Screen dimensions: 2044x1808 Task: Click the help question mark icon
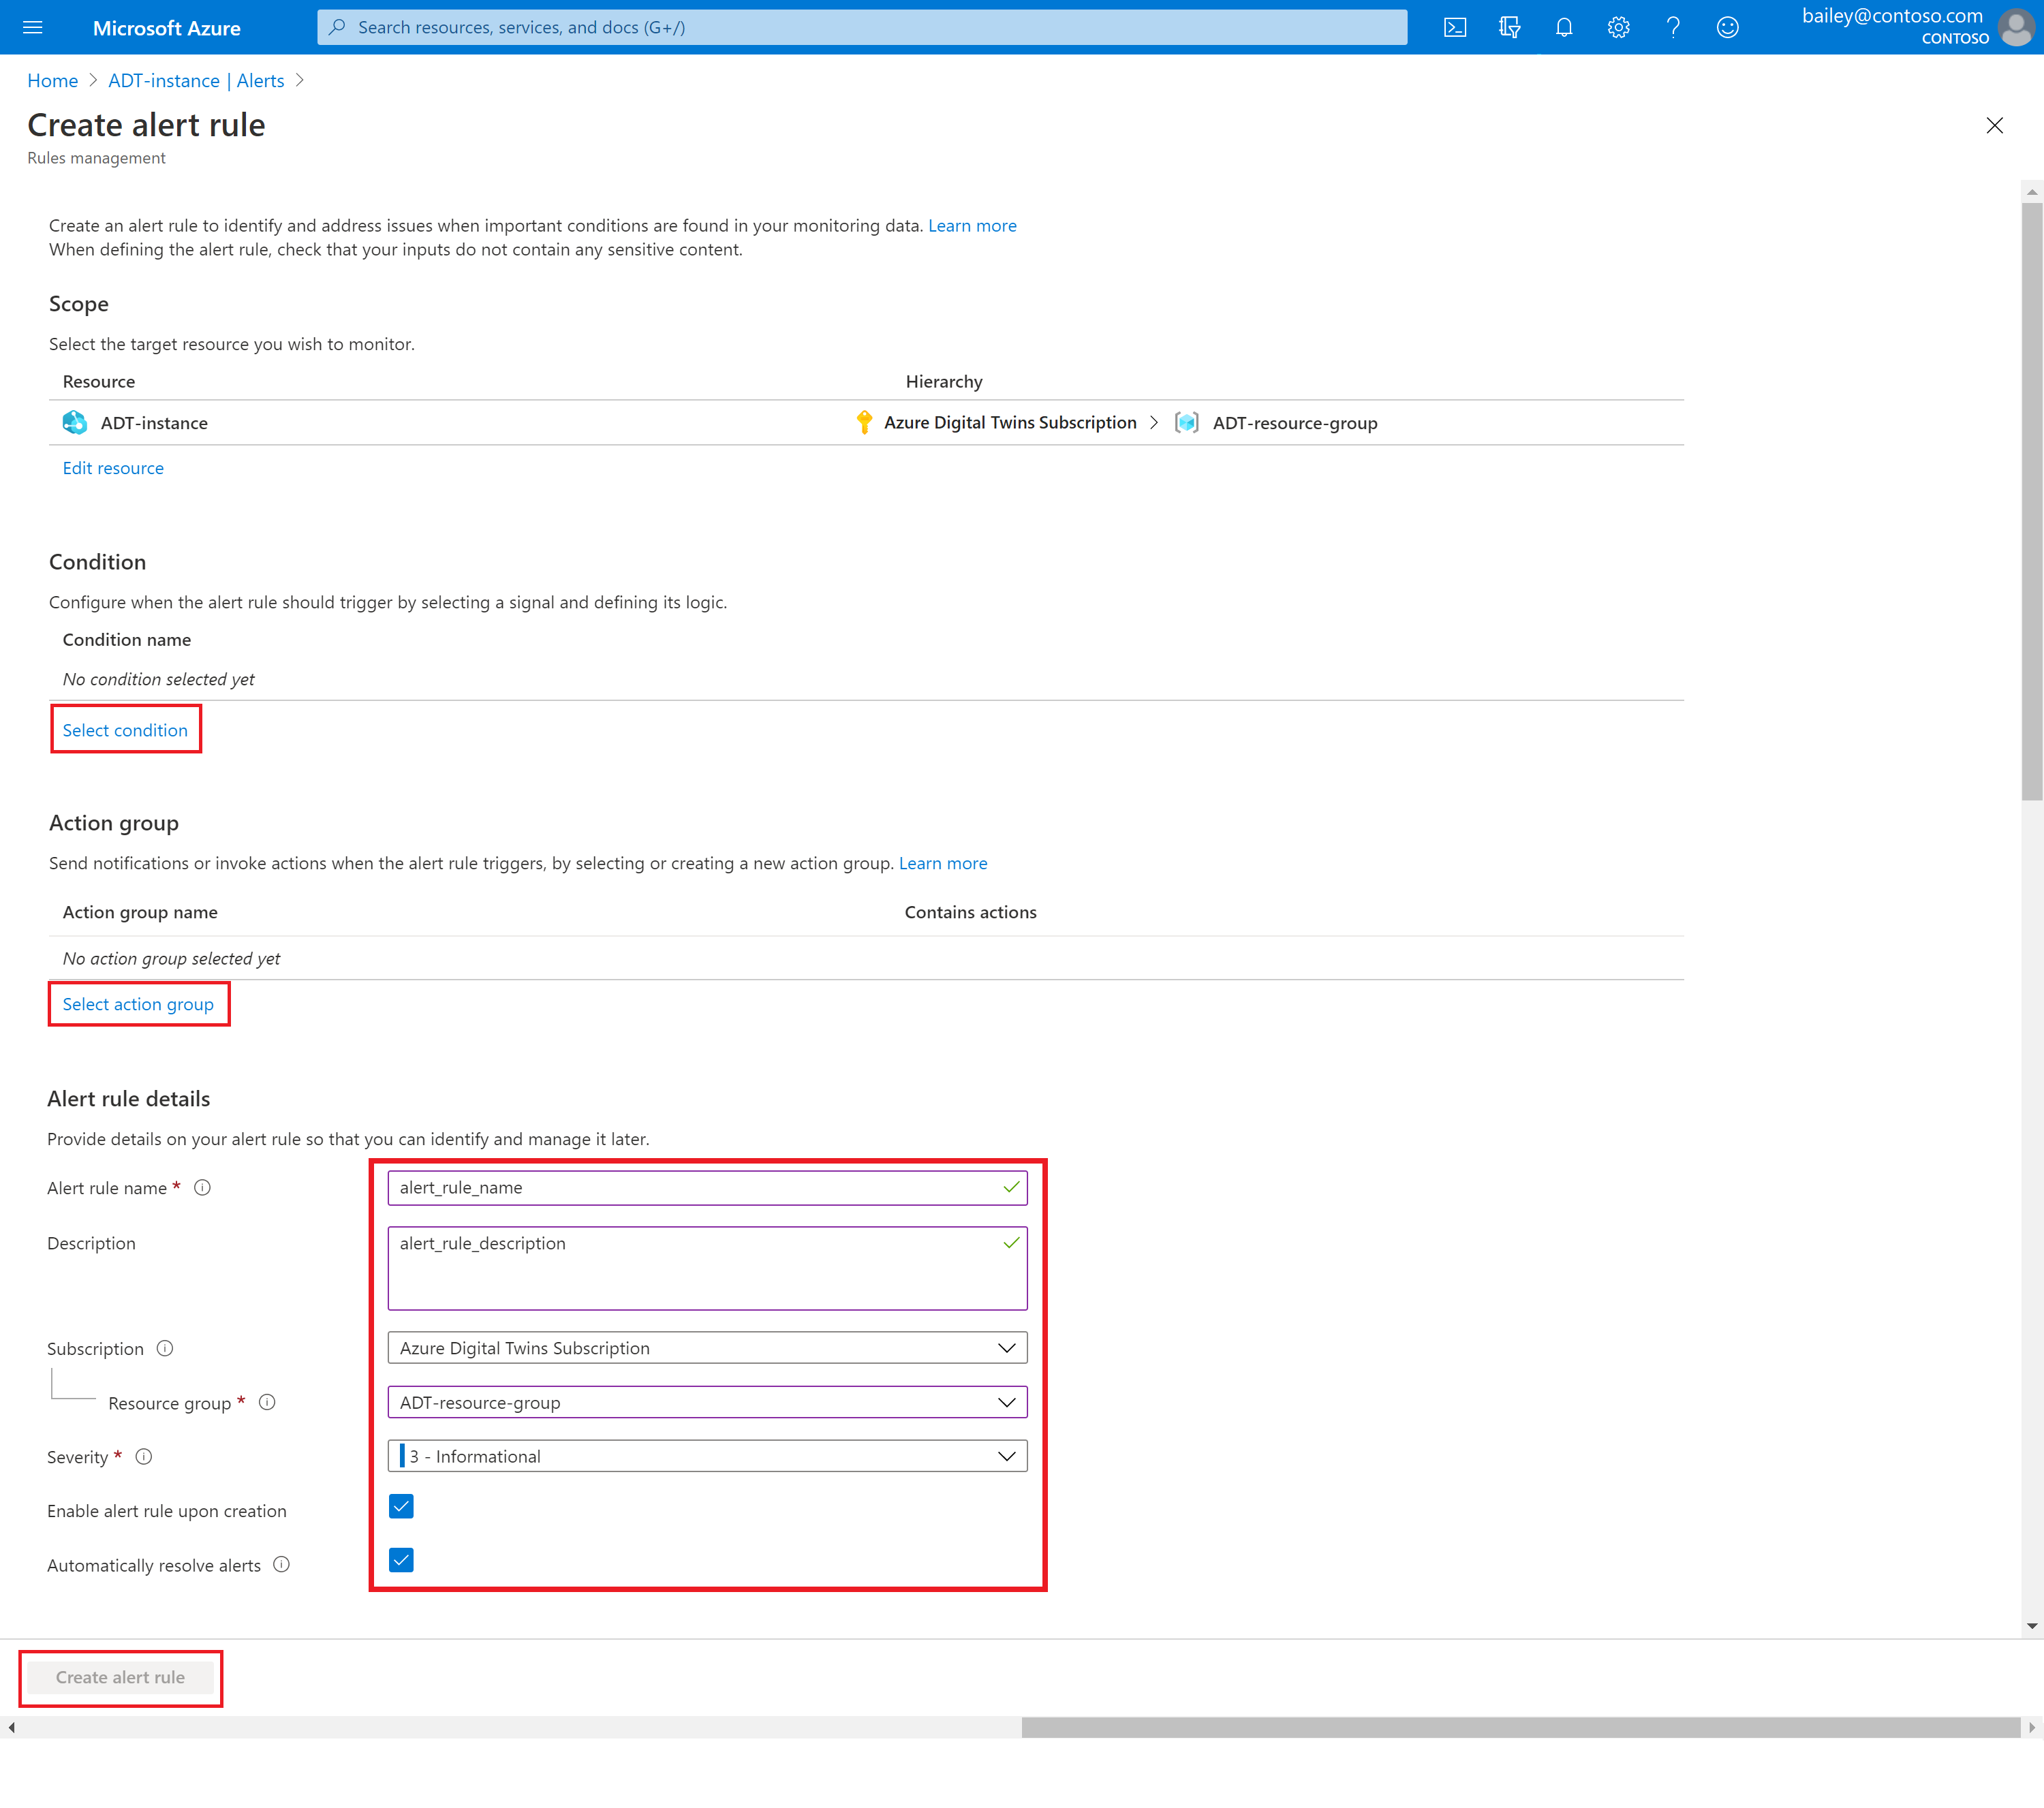(x=1671, y=26)
